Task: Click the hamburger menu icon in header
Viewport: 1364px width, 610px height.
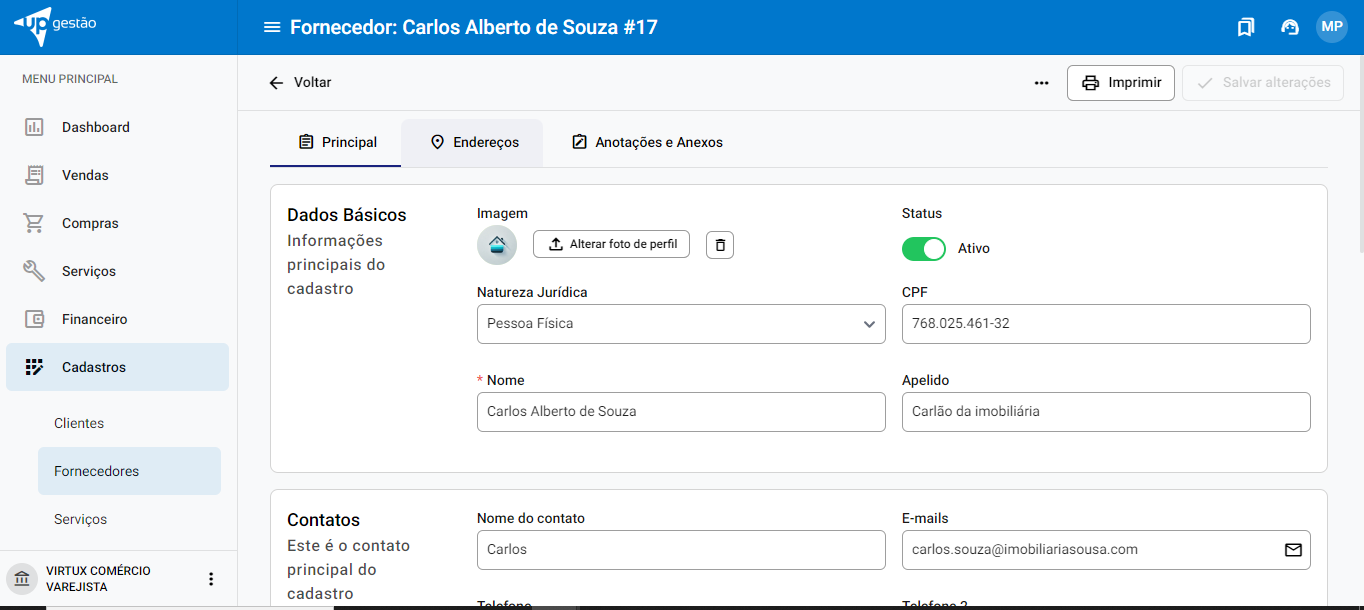Action: point(271,27)
